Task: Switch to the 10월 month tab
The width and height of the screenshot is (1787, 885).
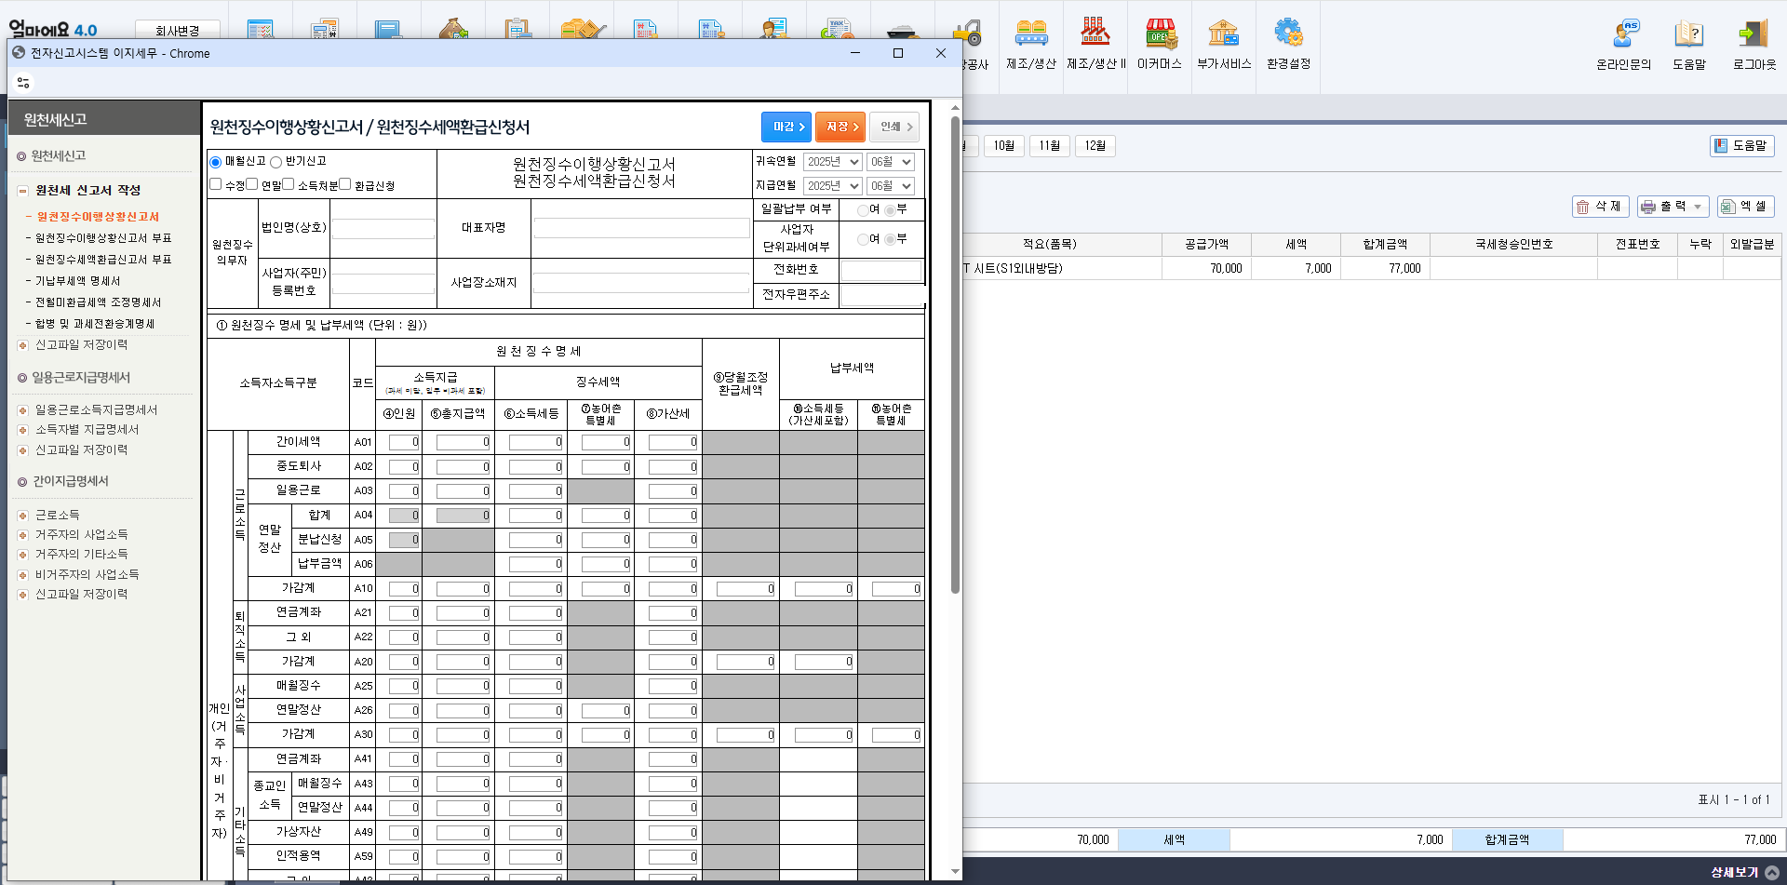Action: click(x=1004, y=146)
